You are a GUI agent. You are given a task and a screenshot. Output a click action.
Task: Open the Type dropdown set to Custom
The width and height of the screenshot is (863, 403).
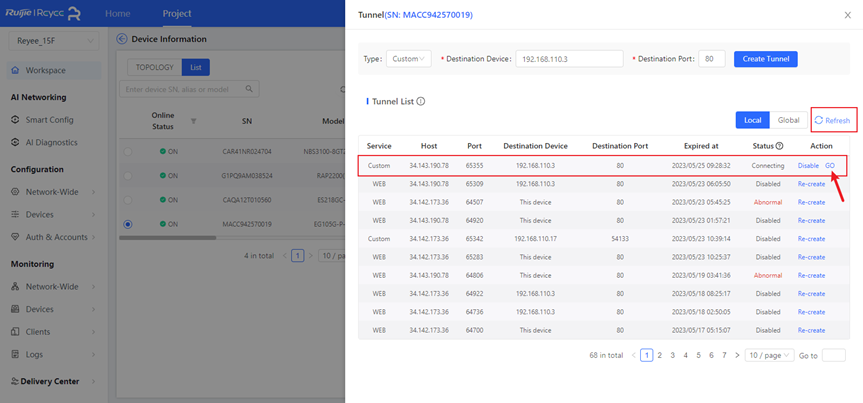click(x=409, y=59)
